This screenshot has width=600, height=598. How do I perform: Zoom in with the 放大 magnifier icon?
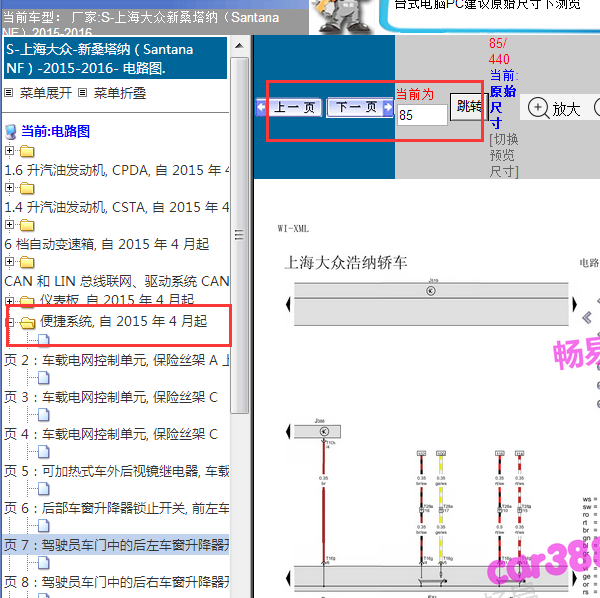pyautogui.click(x=538, y=108)
